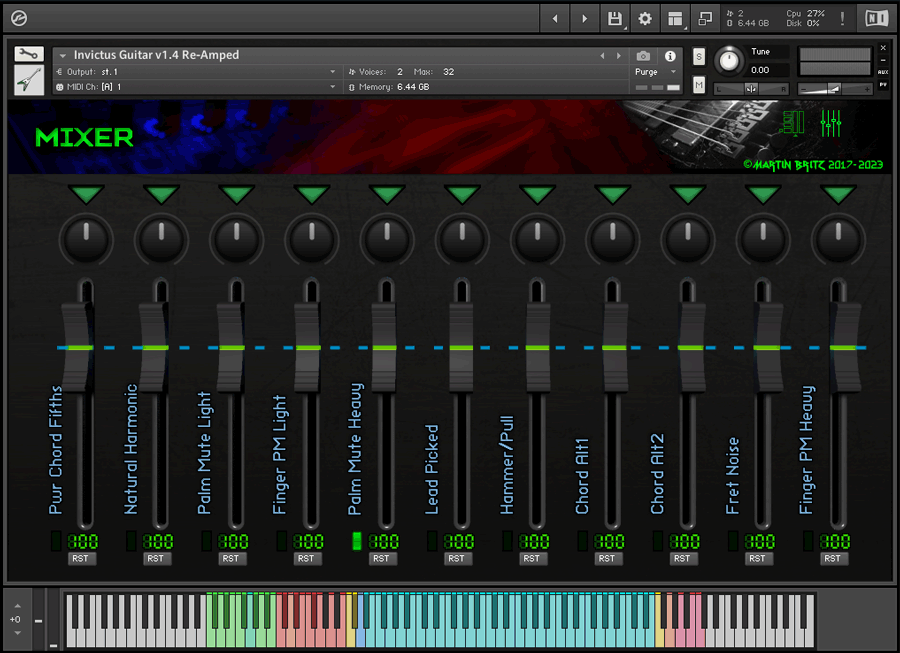The height and width of the screenshot is (653, 900).
Task: Reset Chord Alt2 with RST button
Action: (682, 558)
